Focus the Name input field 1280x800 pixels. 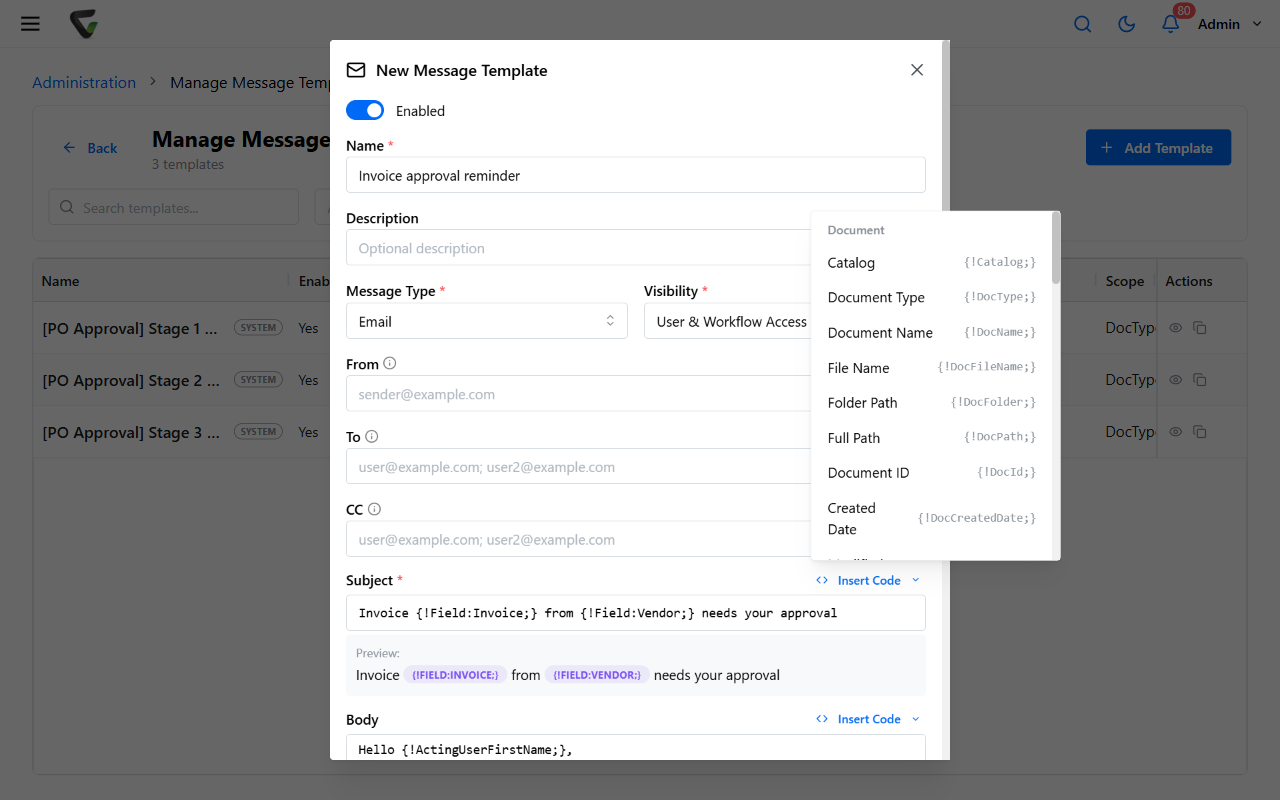point(635,175)
